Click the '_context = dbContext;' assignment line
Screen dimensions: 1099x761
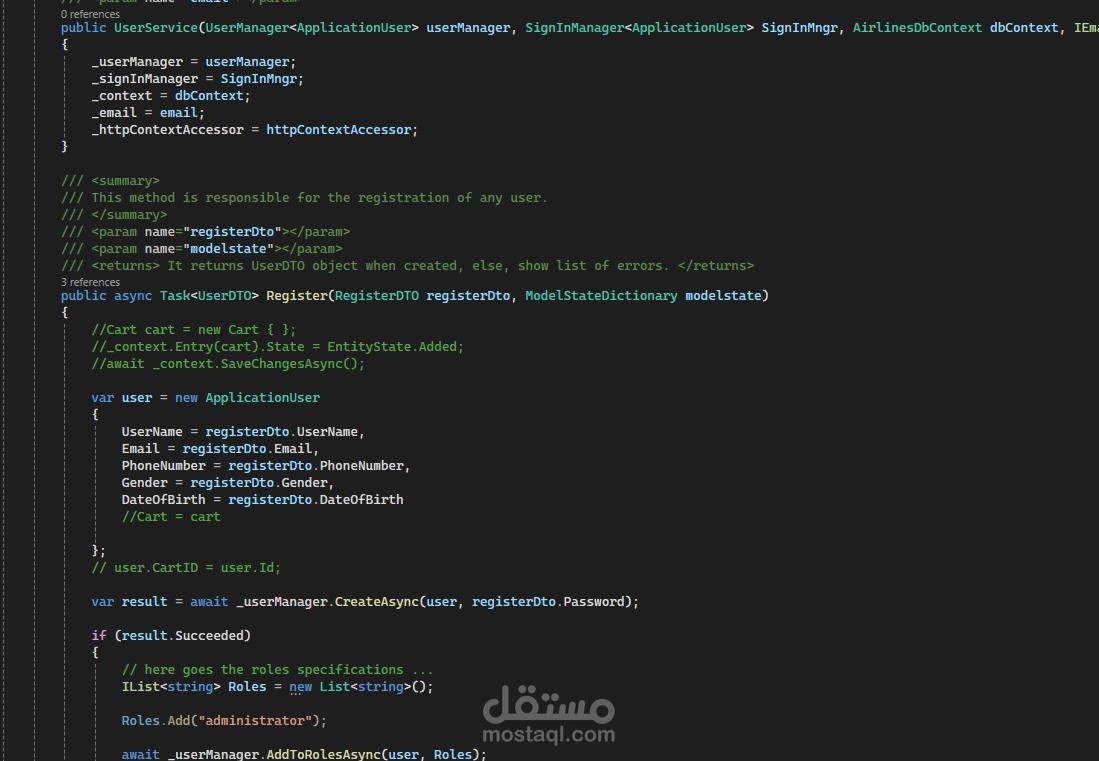tap(170, 96)
